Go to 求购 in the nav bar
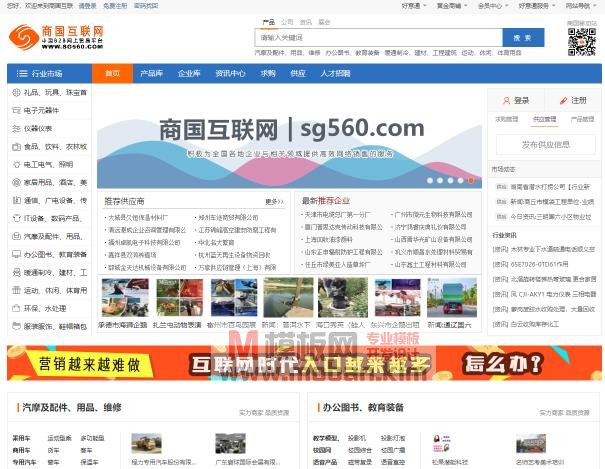Image resolution: width=605 pixels, height=469 pixels. point(268,73)
